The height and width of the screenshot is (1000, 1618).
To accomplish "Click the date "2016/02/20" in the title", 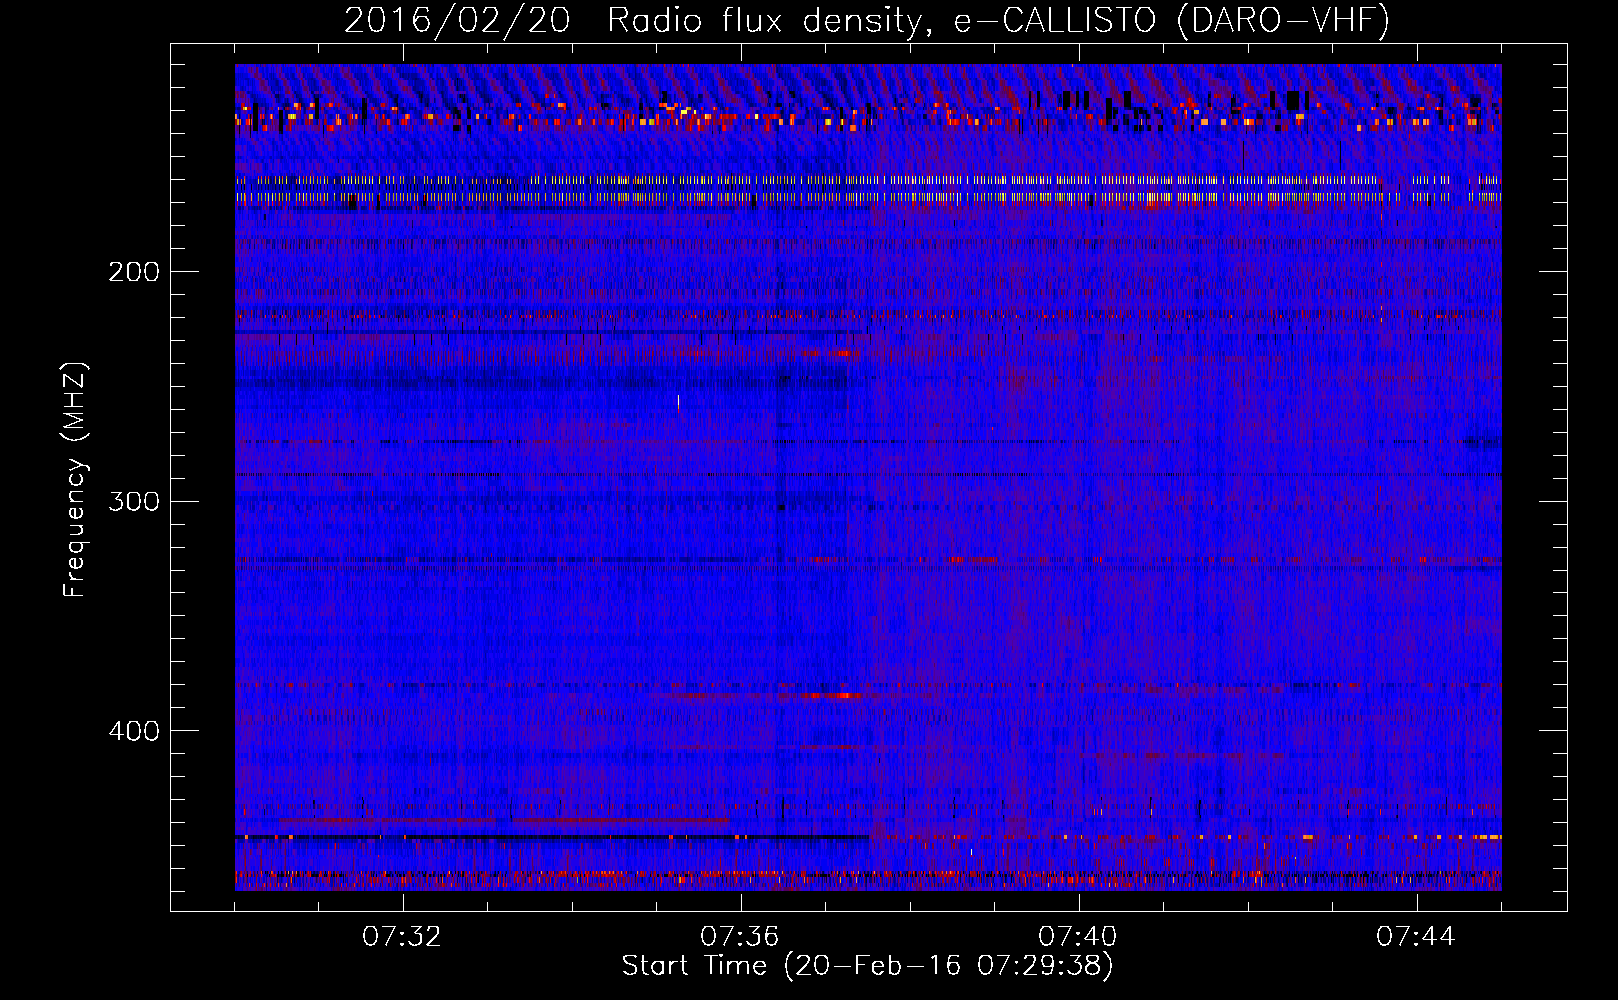I will 457,20.
